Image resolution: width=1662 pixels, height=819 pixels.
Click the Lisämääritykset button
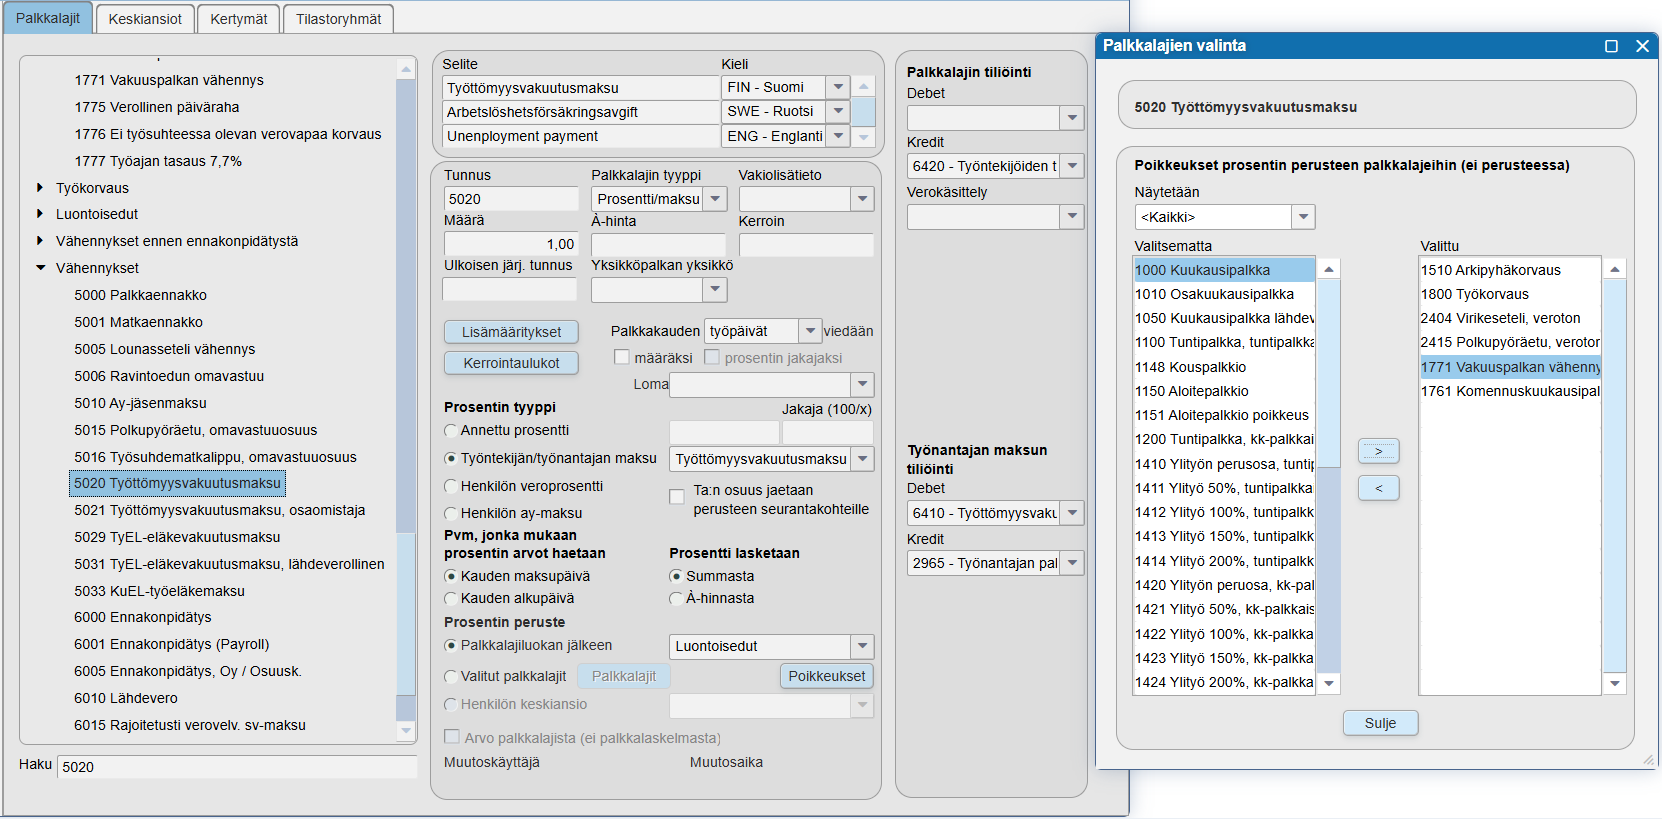tap(511, 332)
